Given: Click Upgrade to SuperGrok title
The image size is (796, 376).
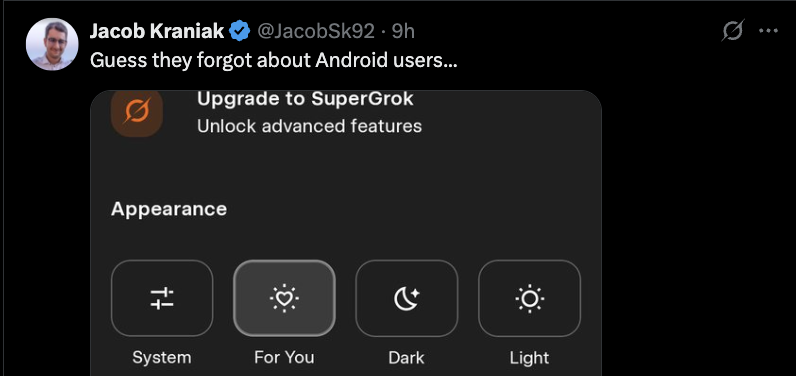Looking at the screenshot, I should pyautogui.click(x=305, y=99).
